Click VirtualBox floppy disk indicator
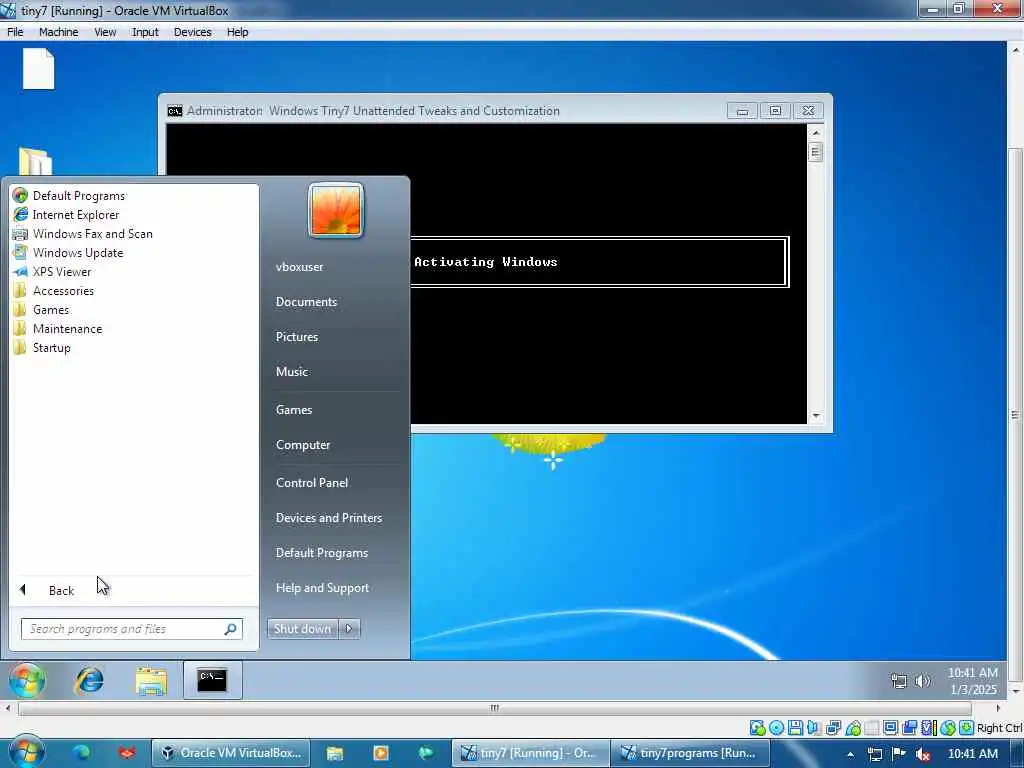The width and height of the screenshot is (1024, 768). click(795, 728)
